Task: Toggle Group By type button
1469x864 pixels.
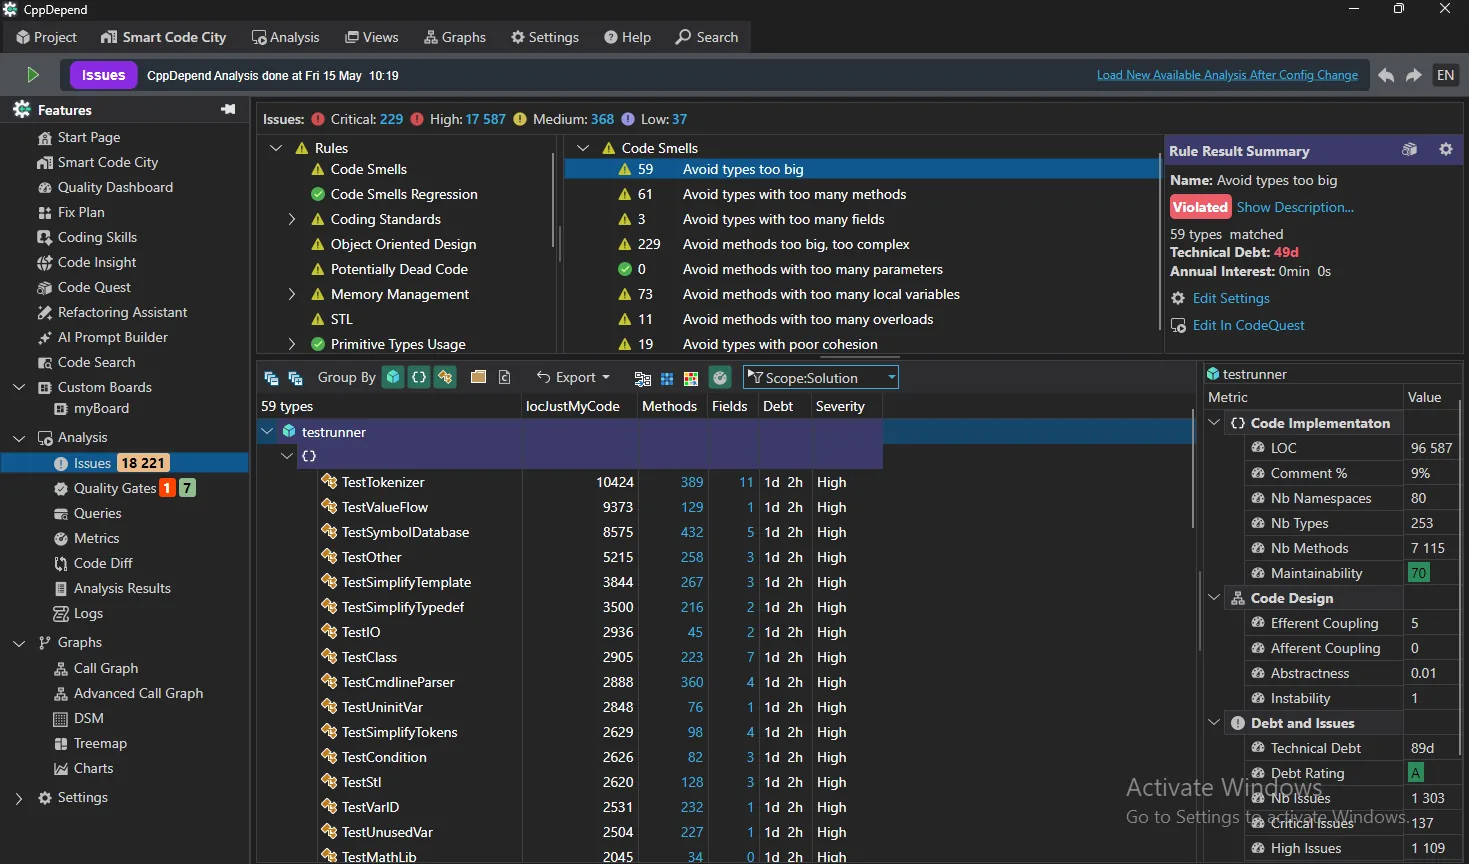Action: (445, 377)
